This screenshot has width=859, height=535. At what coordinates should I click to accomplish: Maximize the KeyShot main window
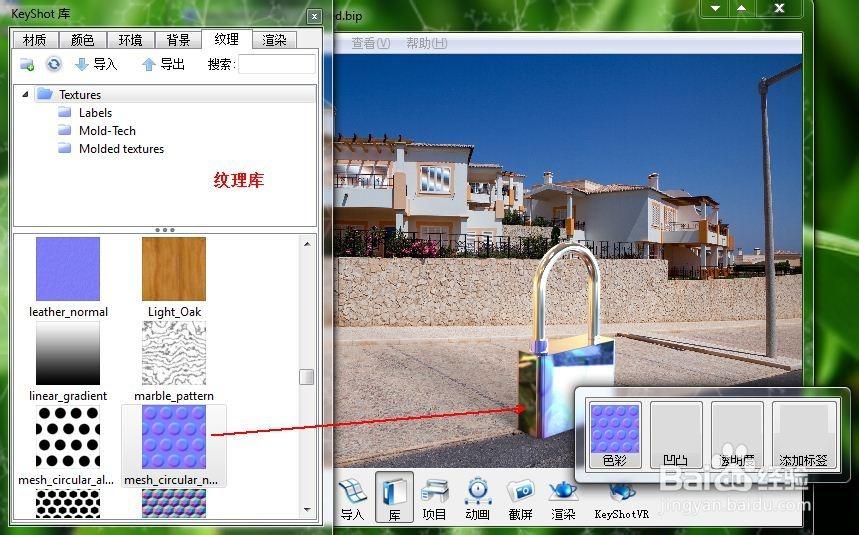coord(741,8)
